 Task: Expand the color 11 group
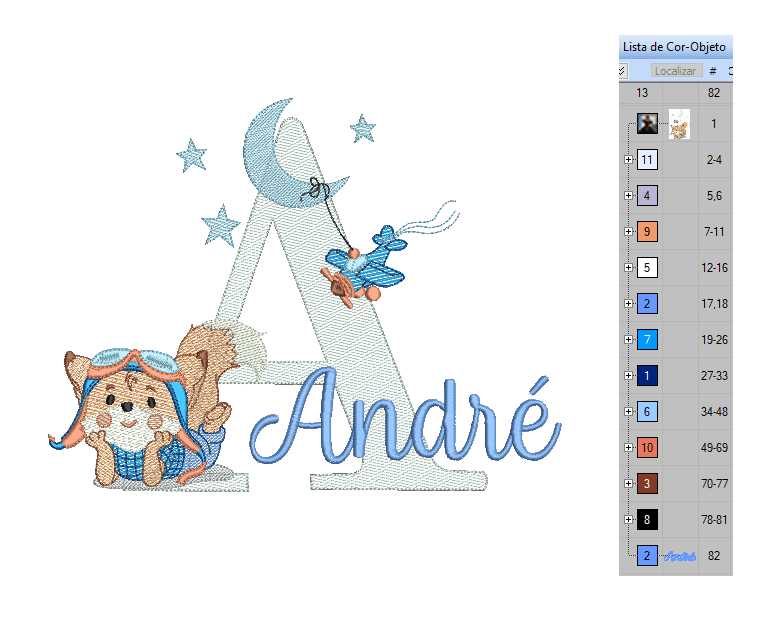(629, 160)
